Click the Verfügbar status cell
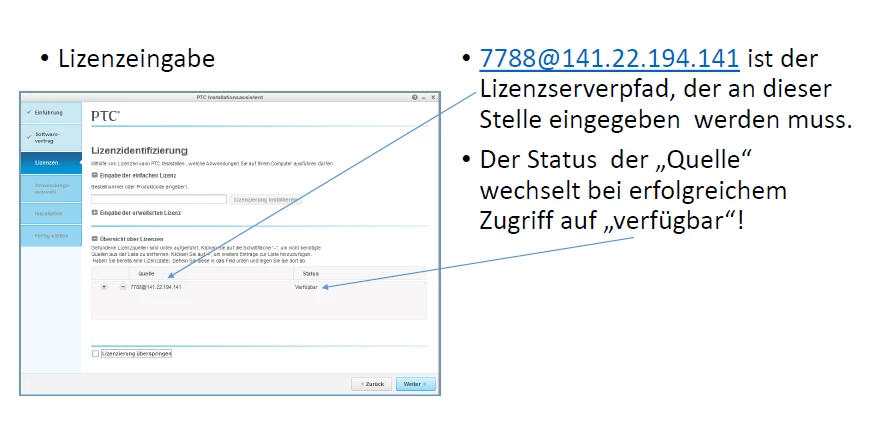This screenshot has width=875, height=430. tap(306, 287)
